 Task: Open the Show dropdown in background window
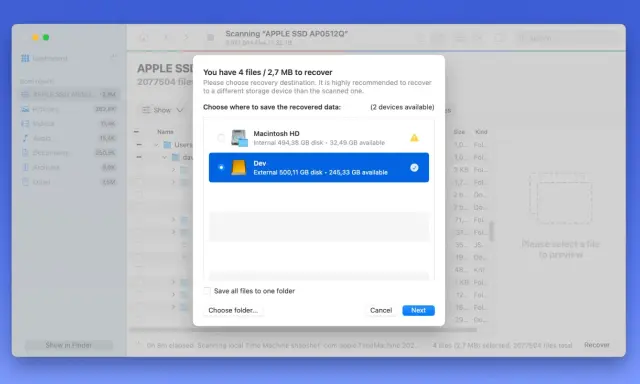162,110
